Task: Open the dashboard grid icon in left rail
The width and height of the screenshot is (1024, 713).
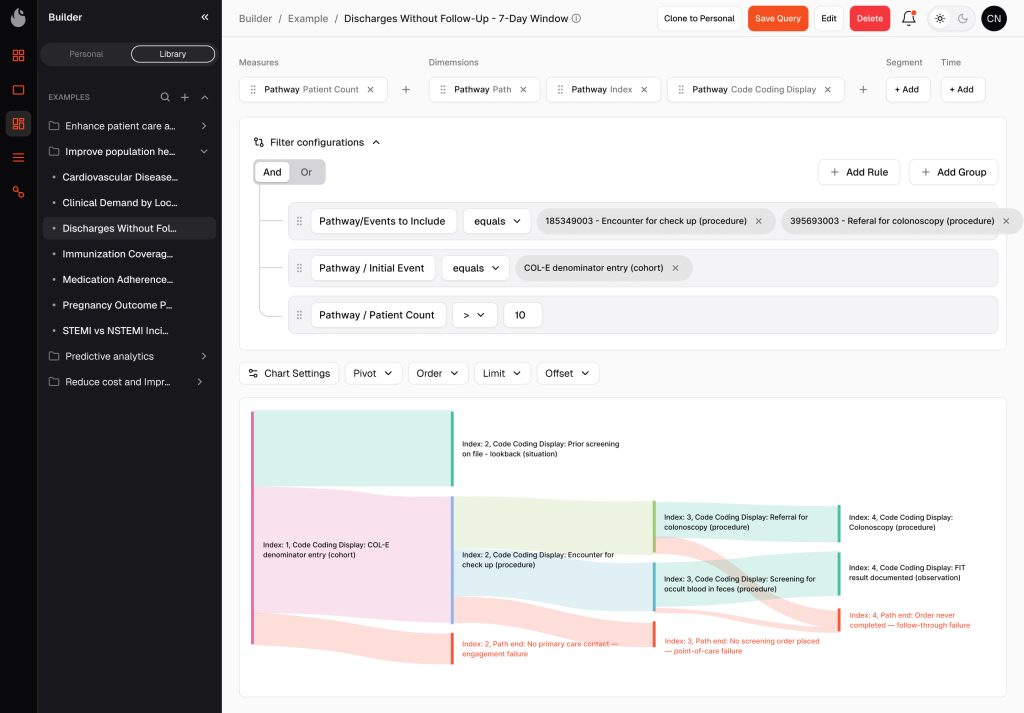Action: (18, 55)
